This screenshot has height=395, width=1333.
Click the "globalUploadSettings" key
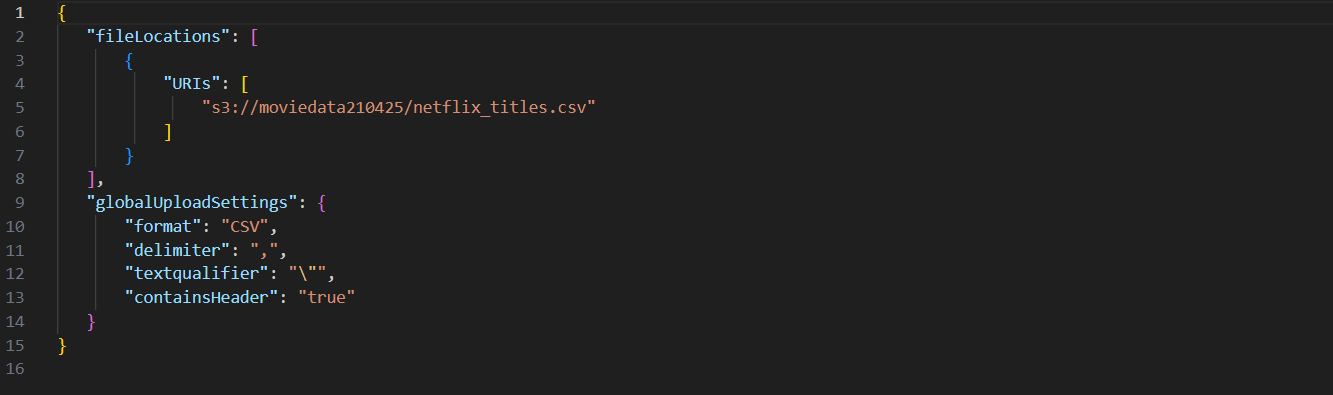pyautogui.click(x=194, y=203)
